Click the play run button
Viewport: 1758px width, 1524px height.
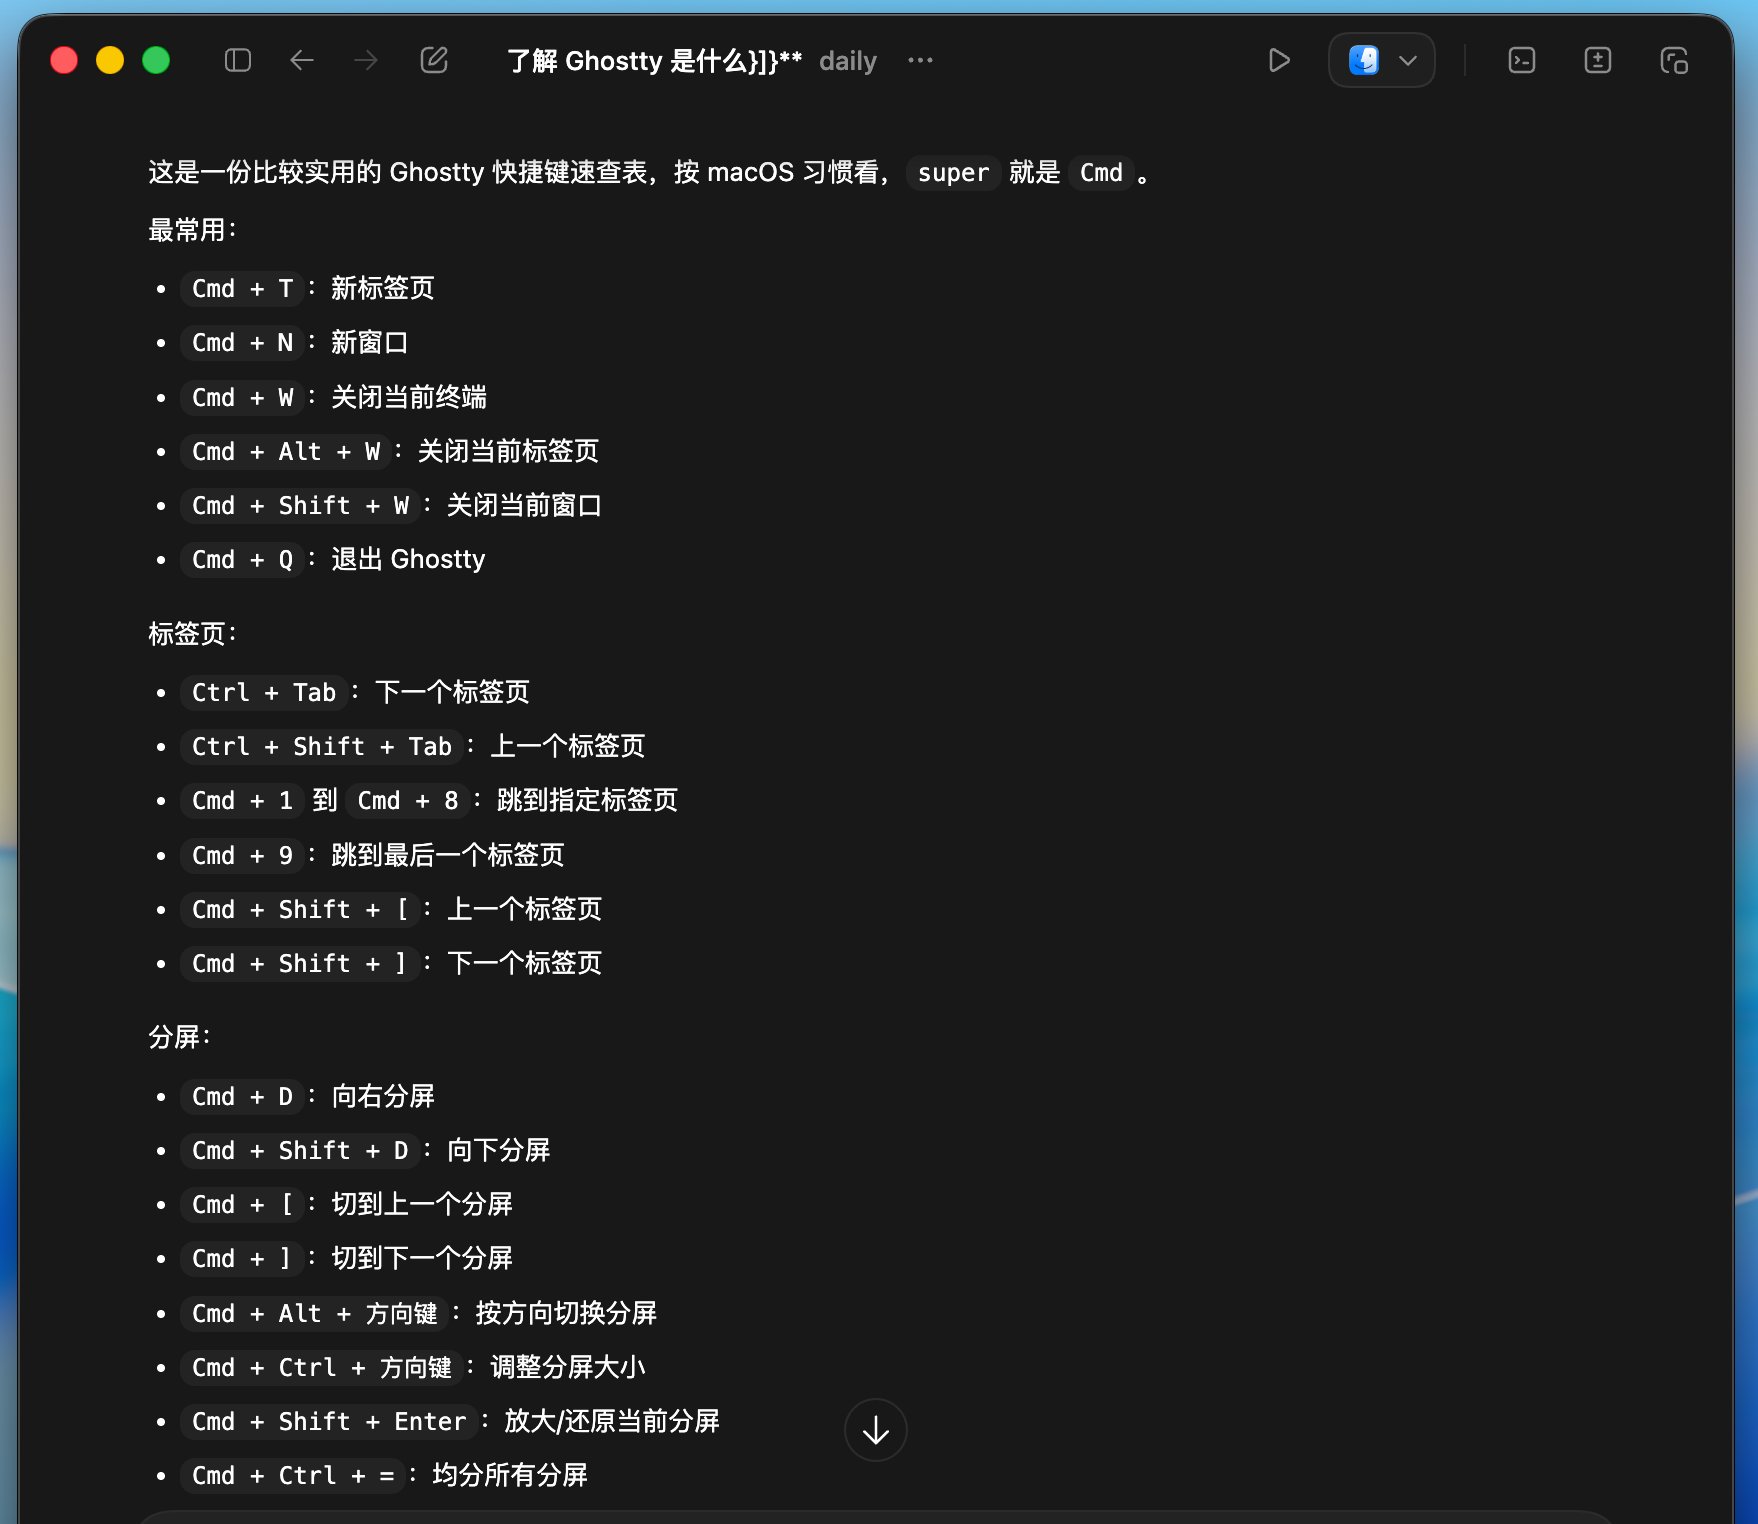[1278, 61]
